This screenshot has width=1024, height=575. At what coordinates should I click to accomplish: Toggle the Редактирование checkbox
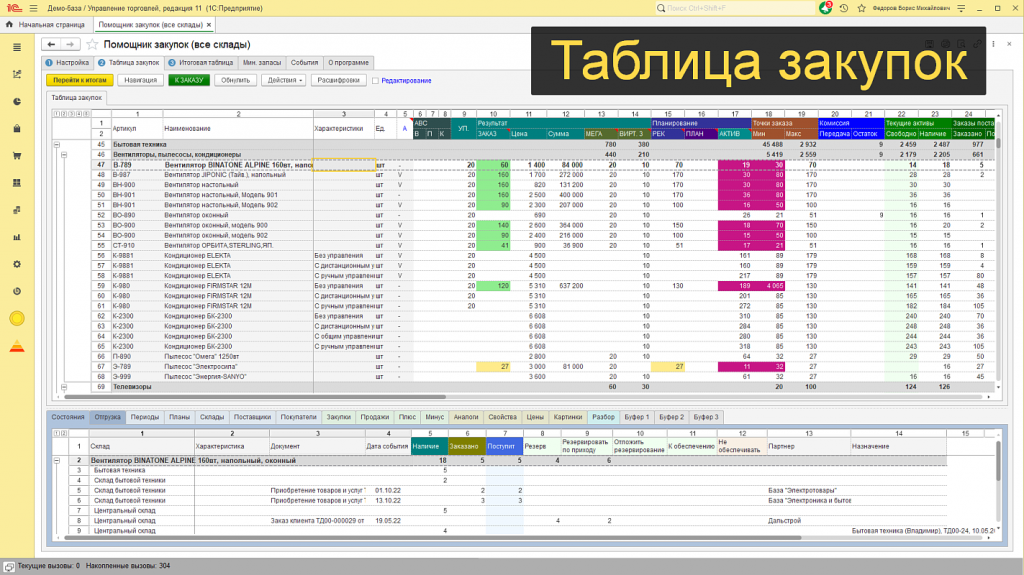(376, 80)
